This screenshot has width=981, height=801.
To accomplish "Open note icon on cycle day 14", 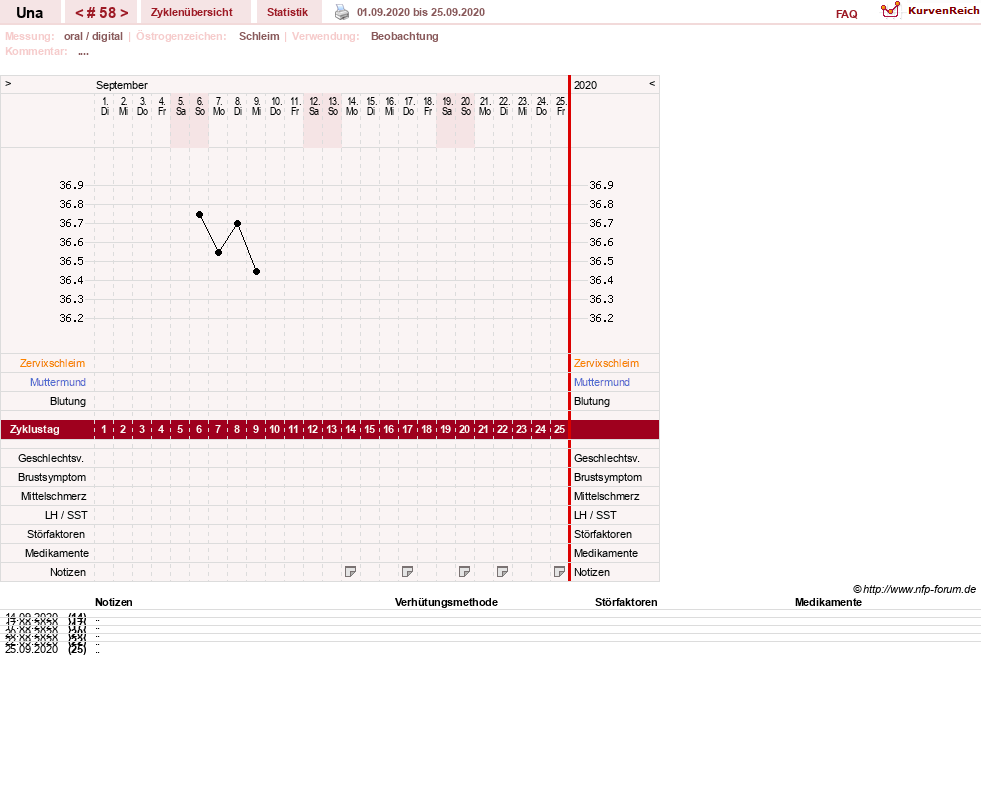I will pyautogui.click(x=350, y=571).
